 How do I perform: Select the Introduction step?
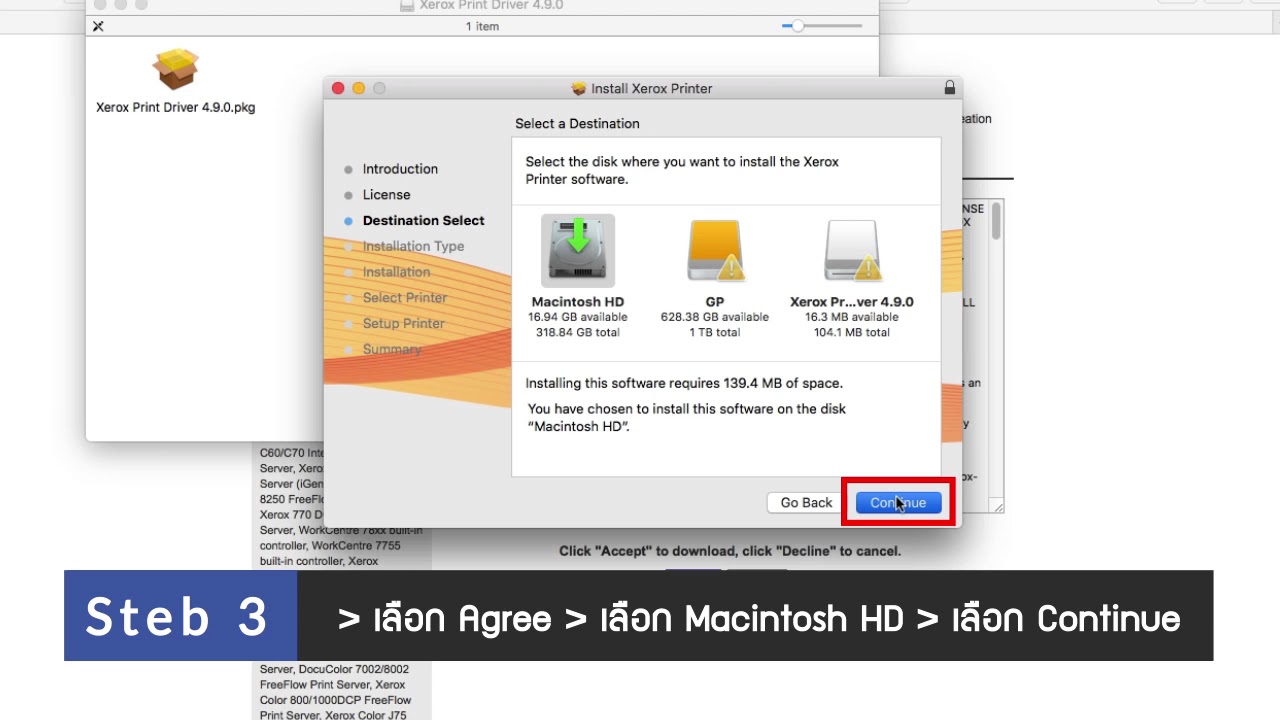[x=400, y=169]
